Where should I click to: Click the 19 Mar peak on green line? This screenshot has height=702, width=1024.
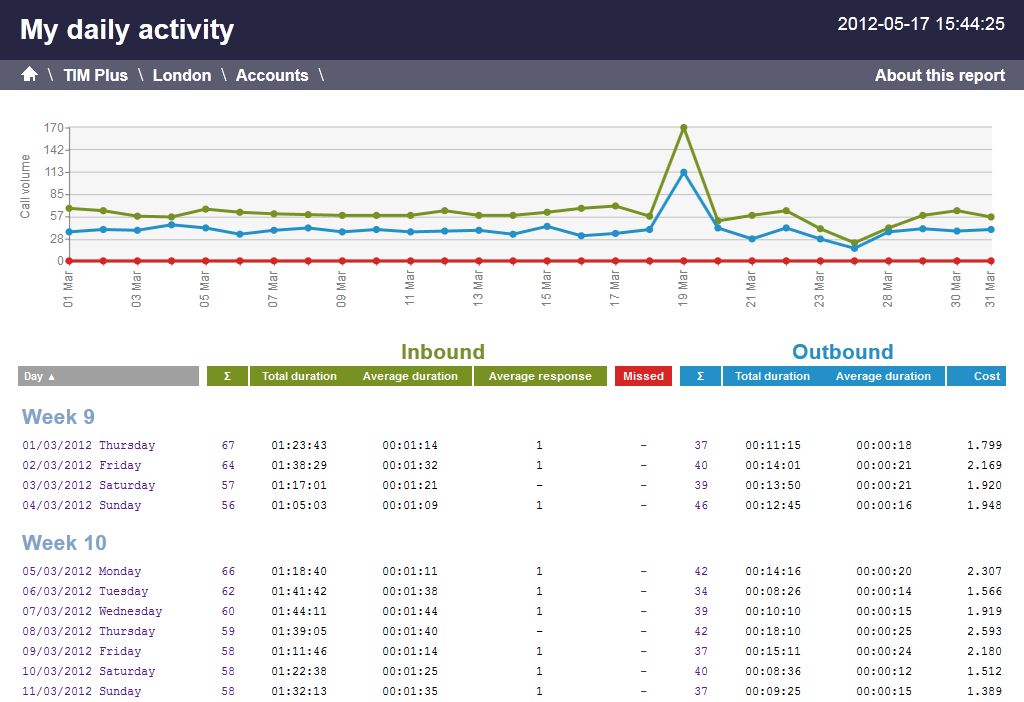click(683, 128)
